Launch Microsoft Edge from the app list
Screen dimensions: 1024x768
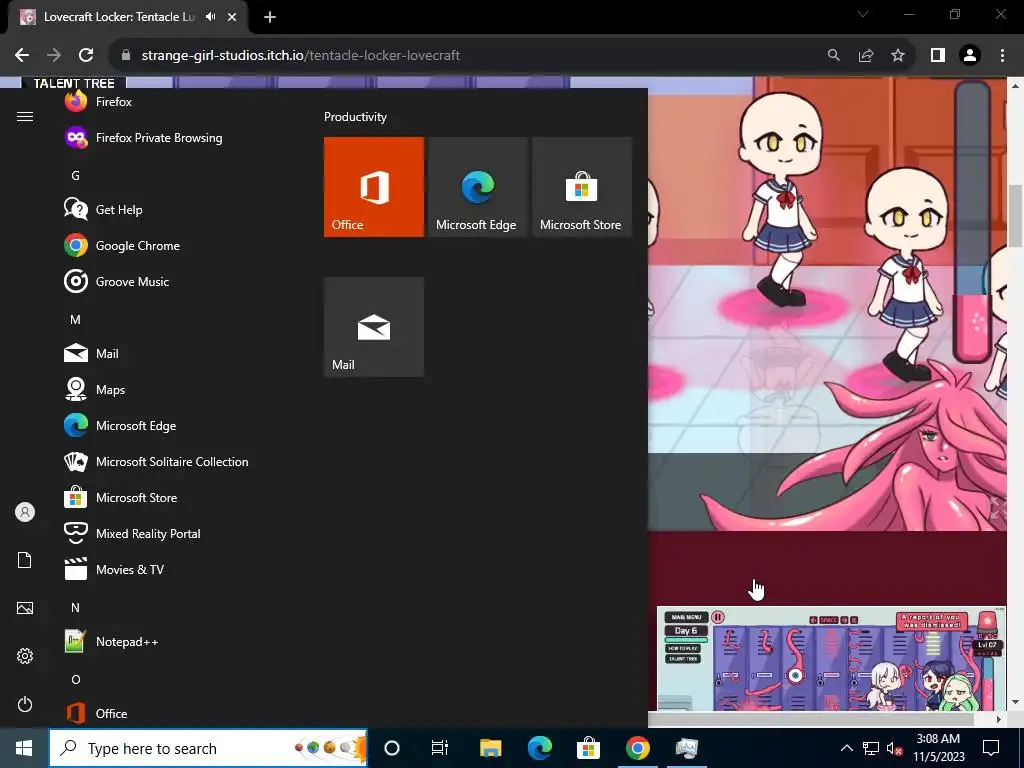120,426
